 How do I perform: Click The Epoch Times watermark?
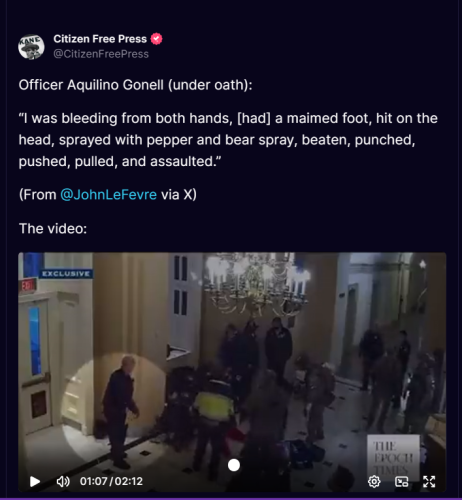[x=393, y=457]
